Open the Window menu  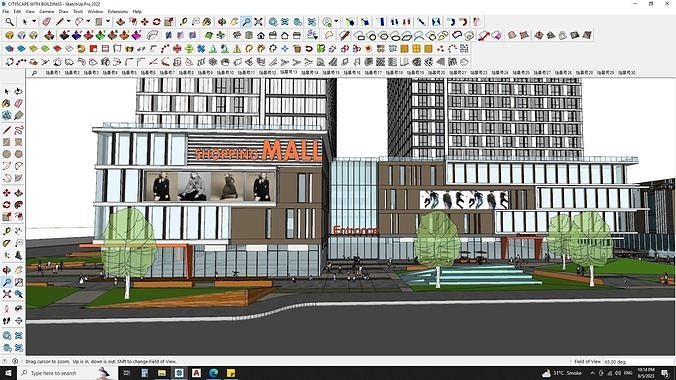click(95, 11)
